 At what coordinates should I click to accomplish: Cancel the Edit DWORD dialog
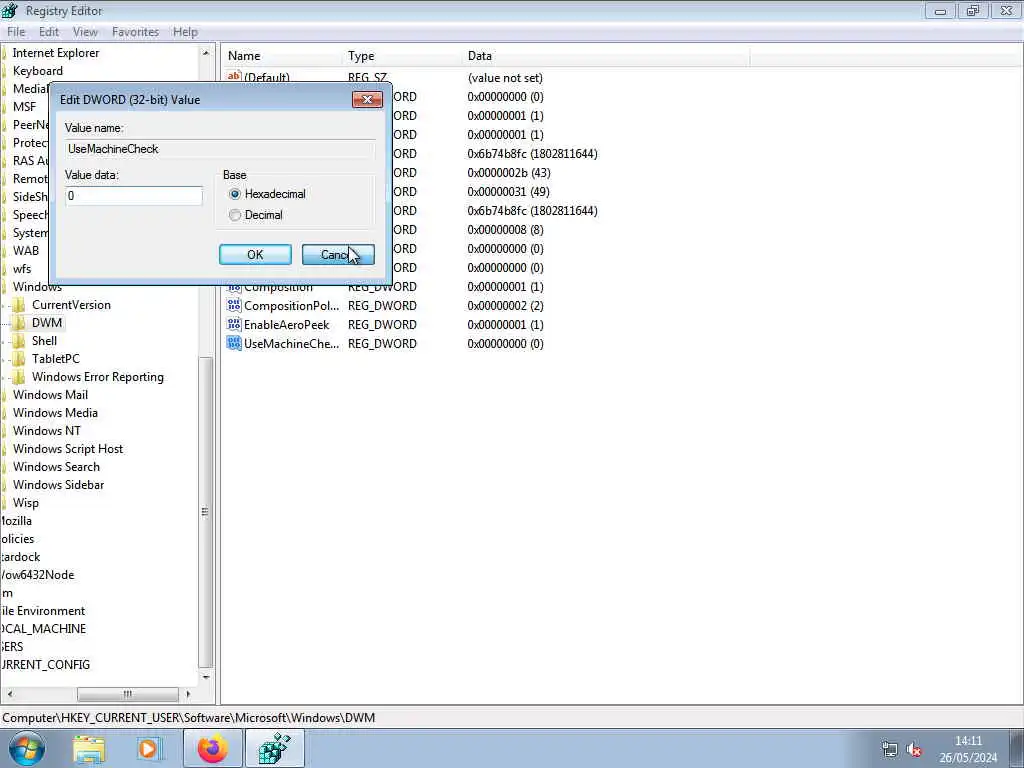click(338, 255)
